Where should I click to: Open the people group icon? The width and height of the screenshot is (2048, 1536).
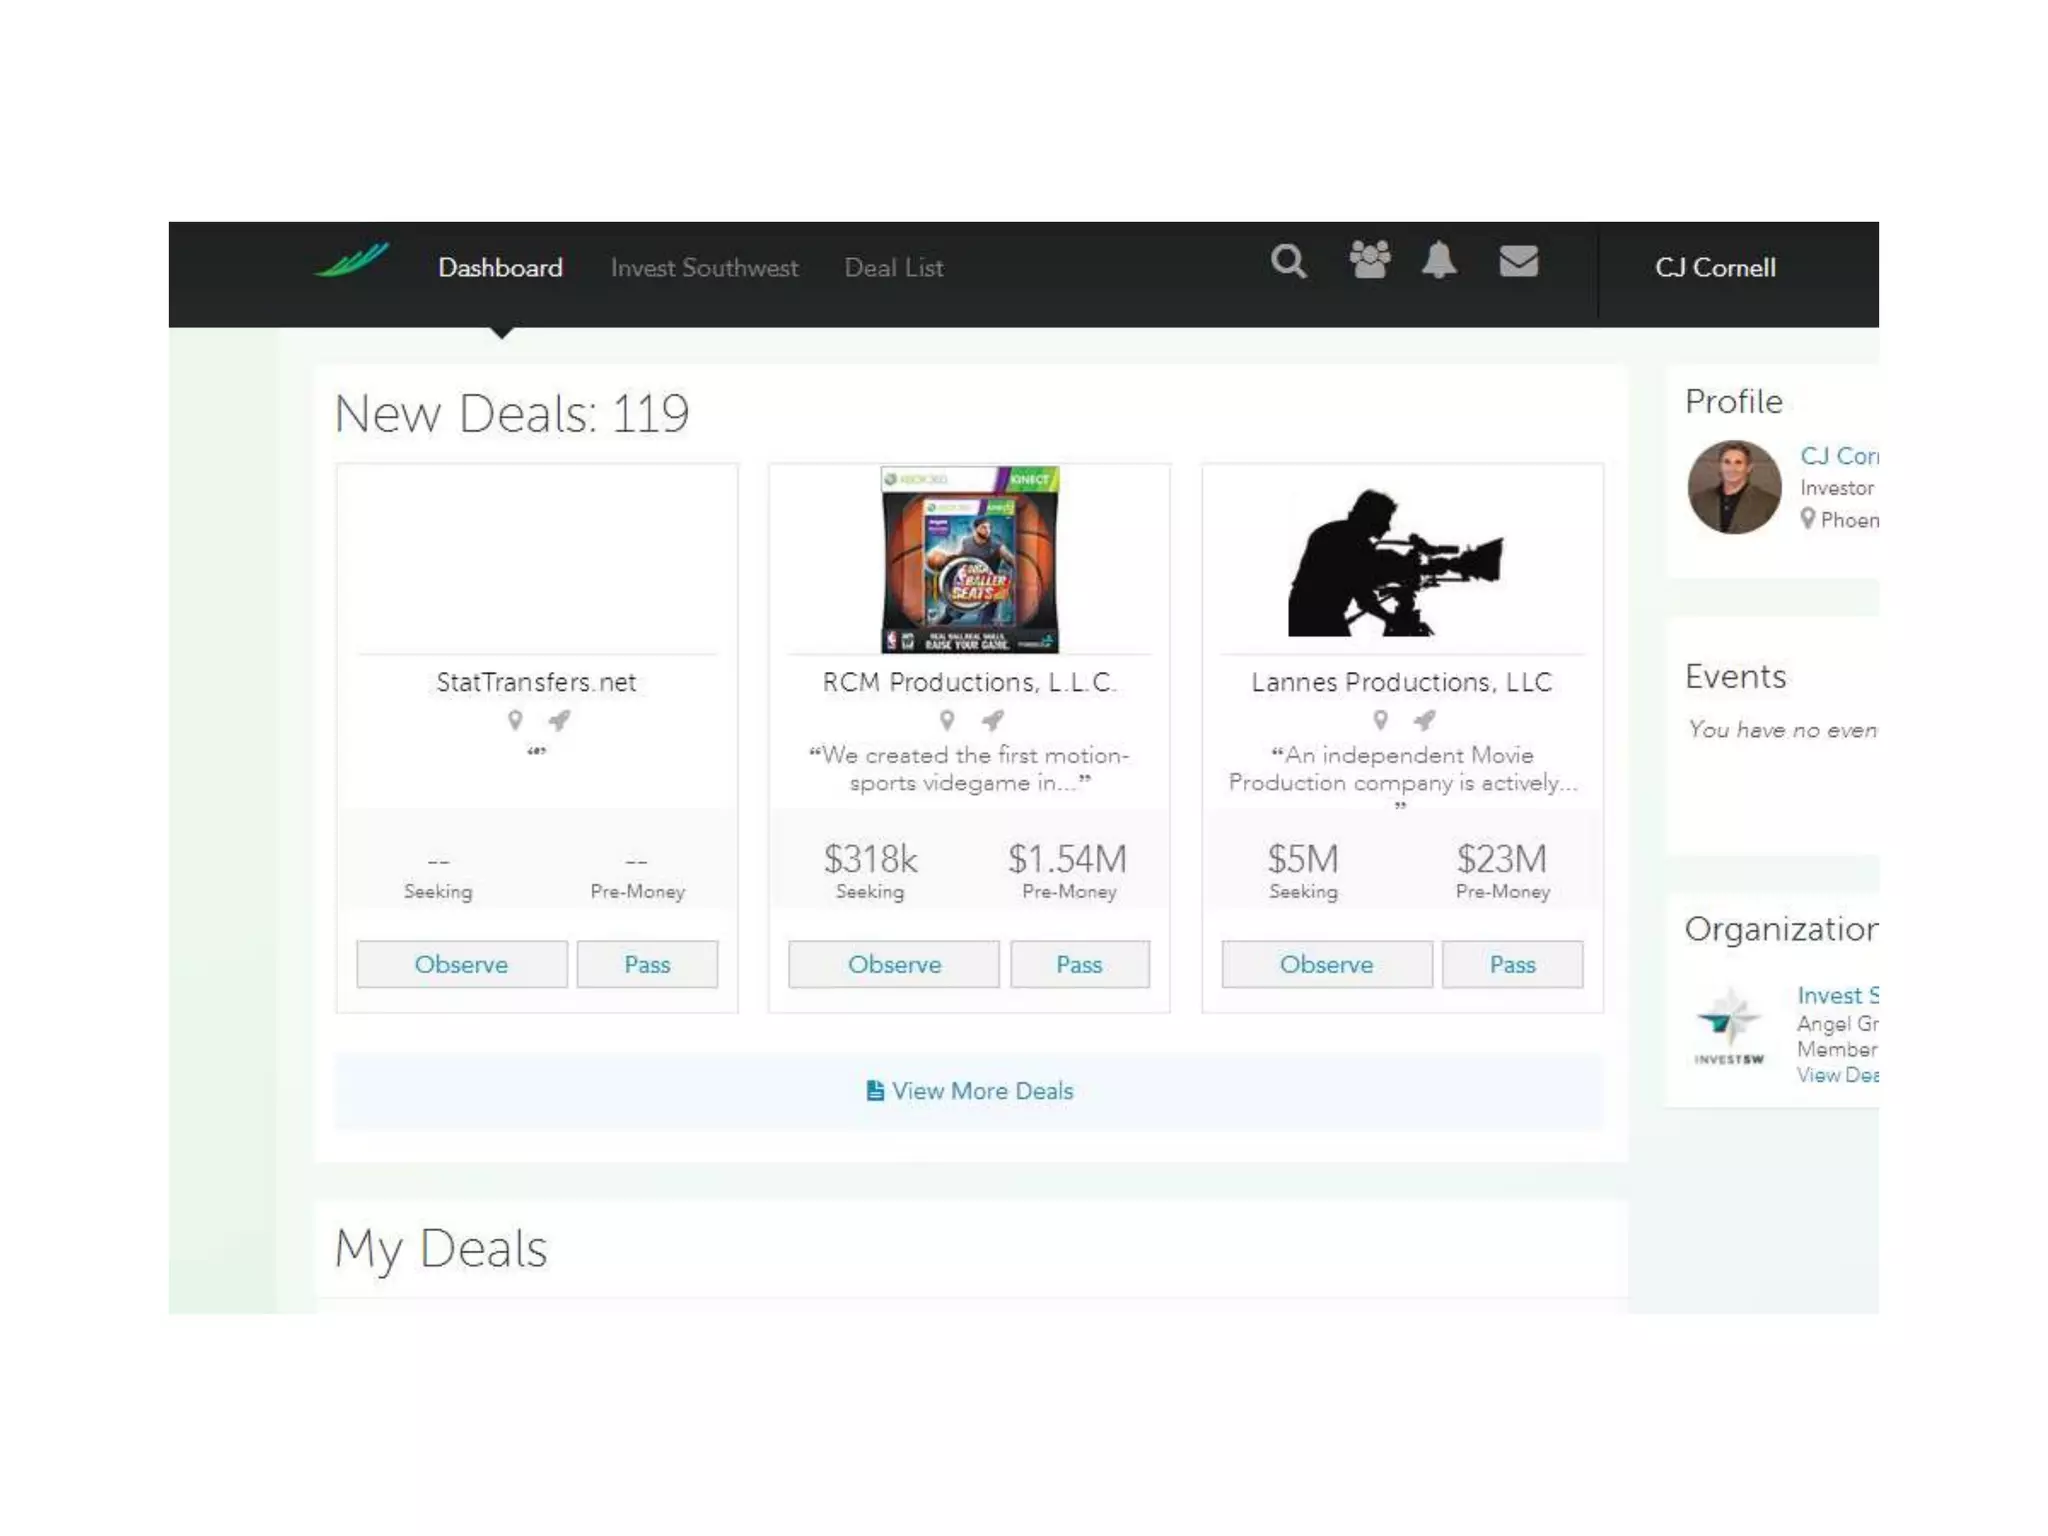point(1369,260)
